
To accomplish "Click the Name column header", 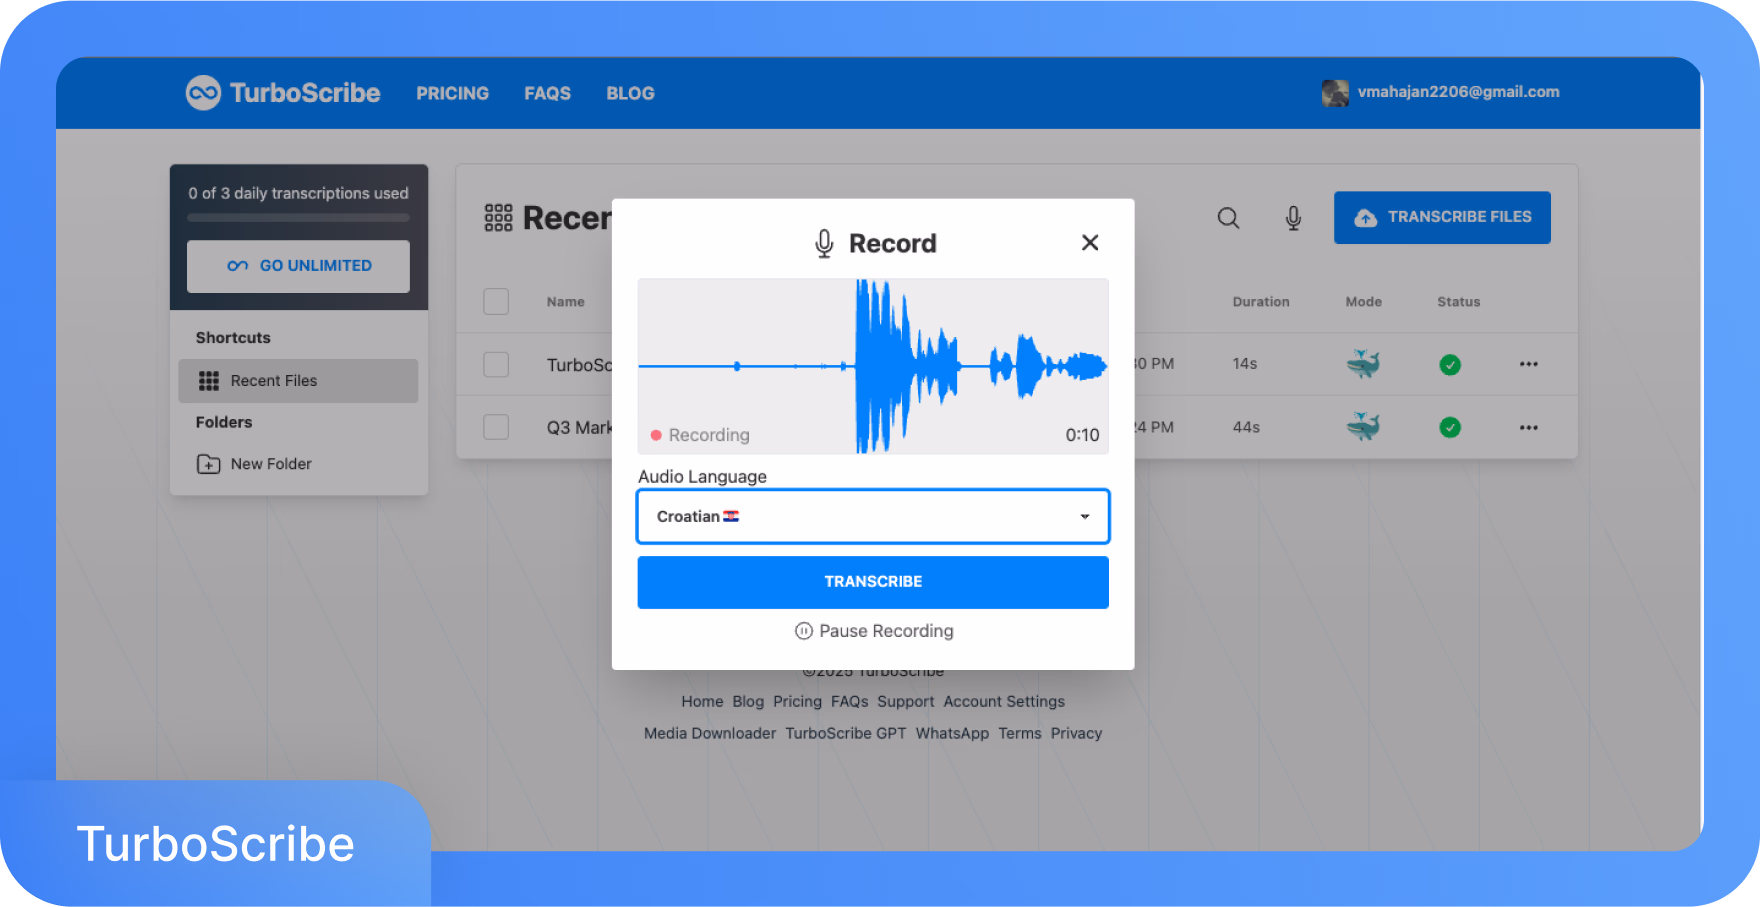I will tap(566, 302).
